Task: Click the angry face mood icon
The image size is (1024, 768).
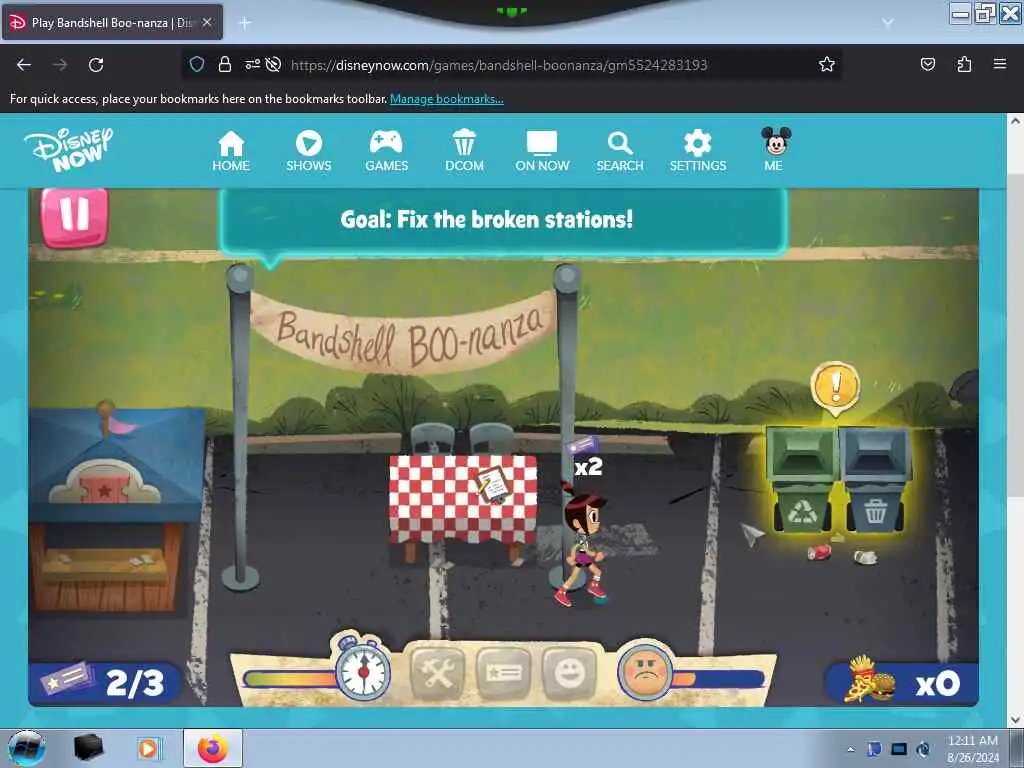Action: tap(645, 671)
